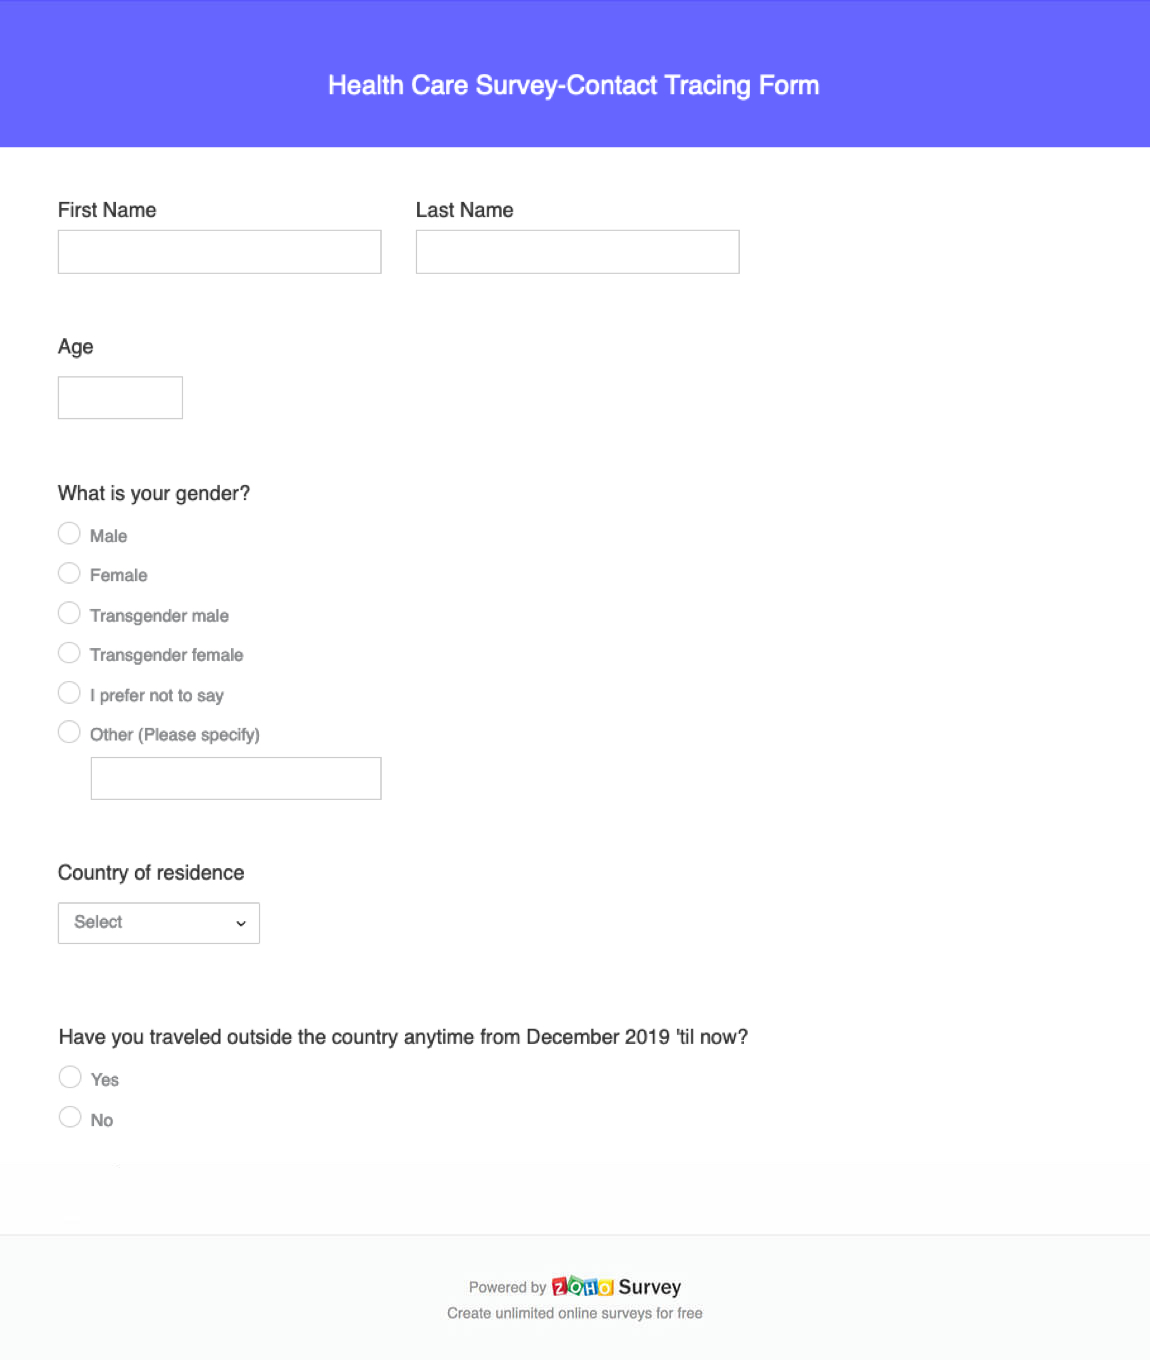Click the survey title header
The image size is (1150, 1360).
(x=574, y=85)
